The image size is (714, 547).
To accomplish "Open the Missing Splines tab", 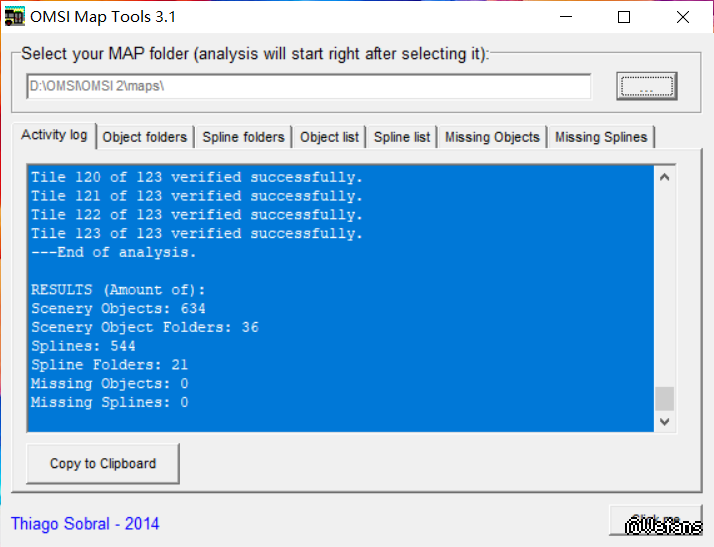I will 601,137.
